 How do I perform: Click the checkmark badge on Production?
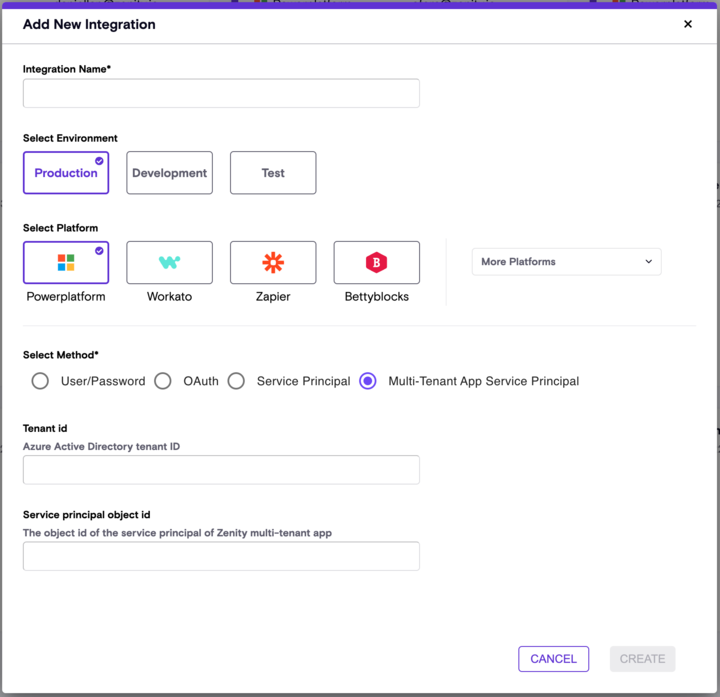[x=99, y=160]
